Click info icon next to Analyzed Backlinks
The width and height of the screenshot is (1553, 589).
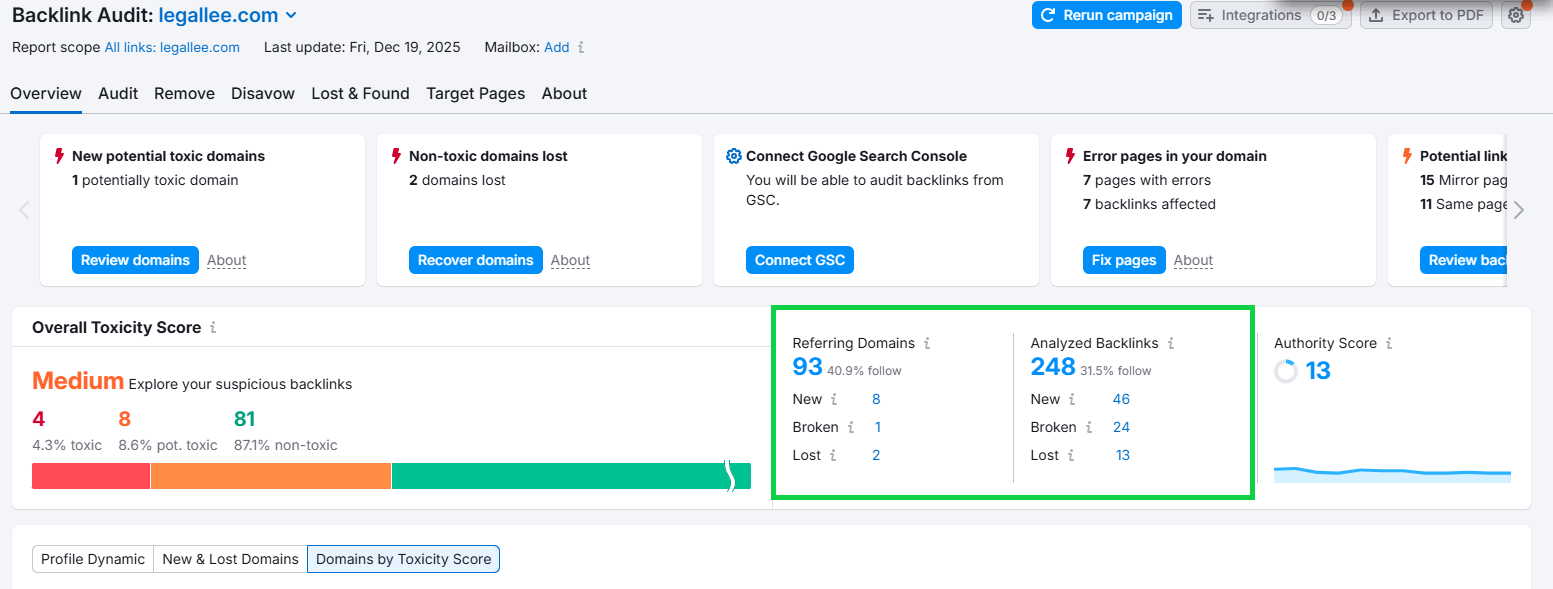[x=1171, y=343]
